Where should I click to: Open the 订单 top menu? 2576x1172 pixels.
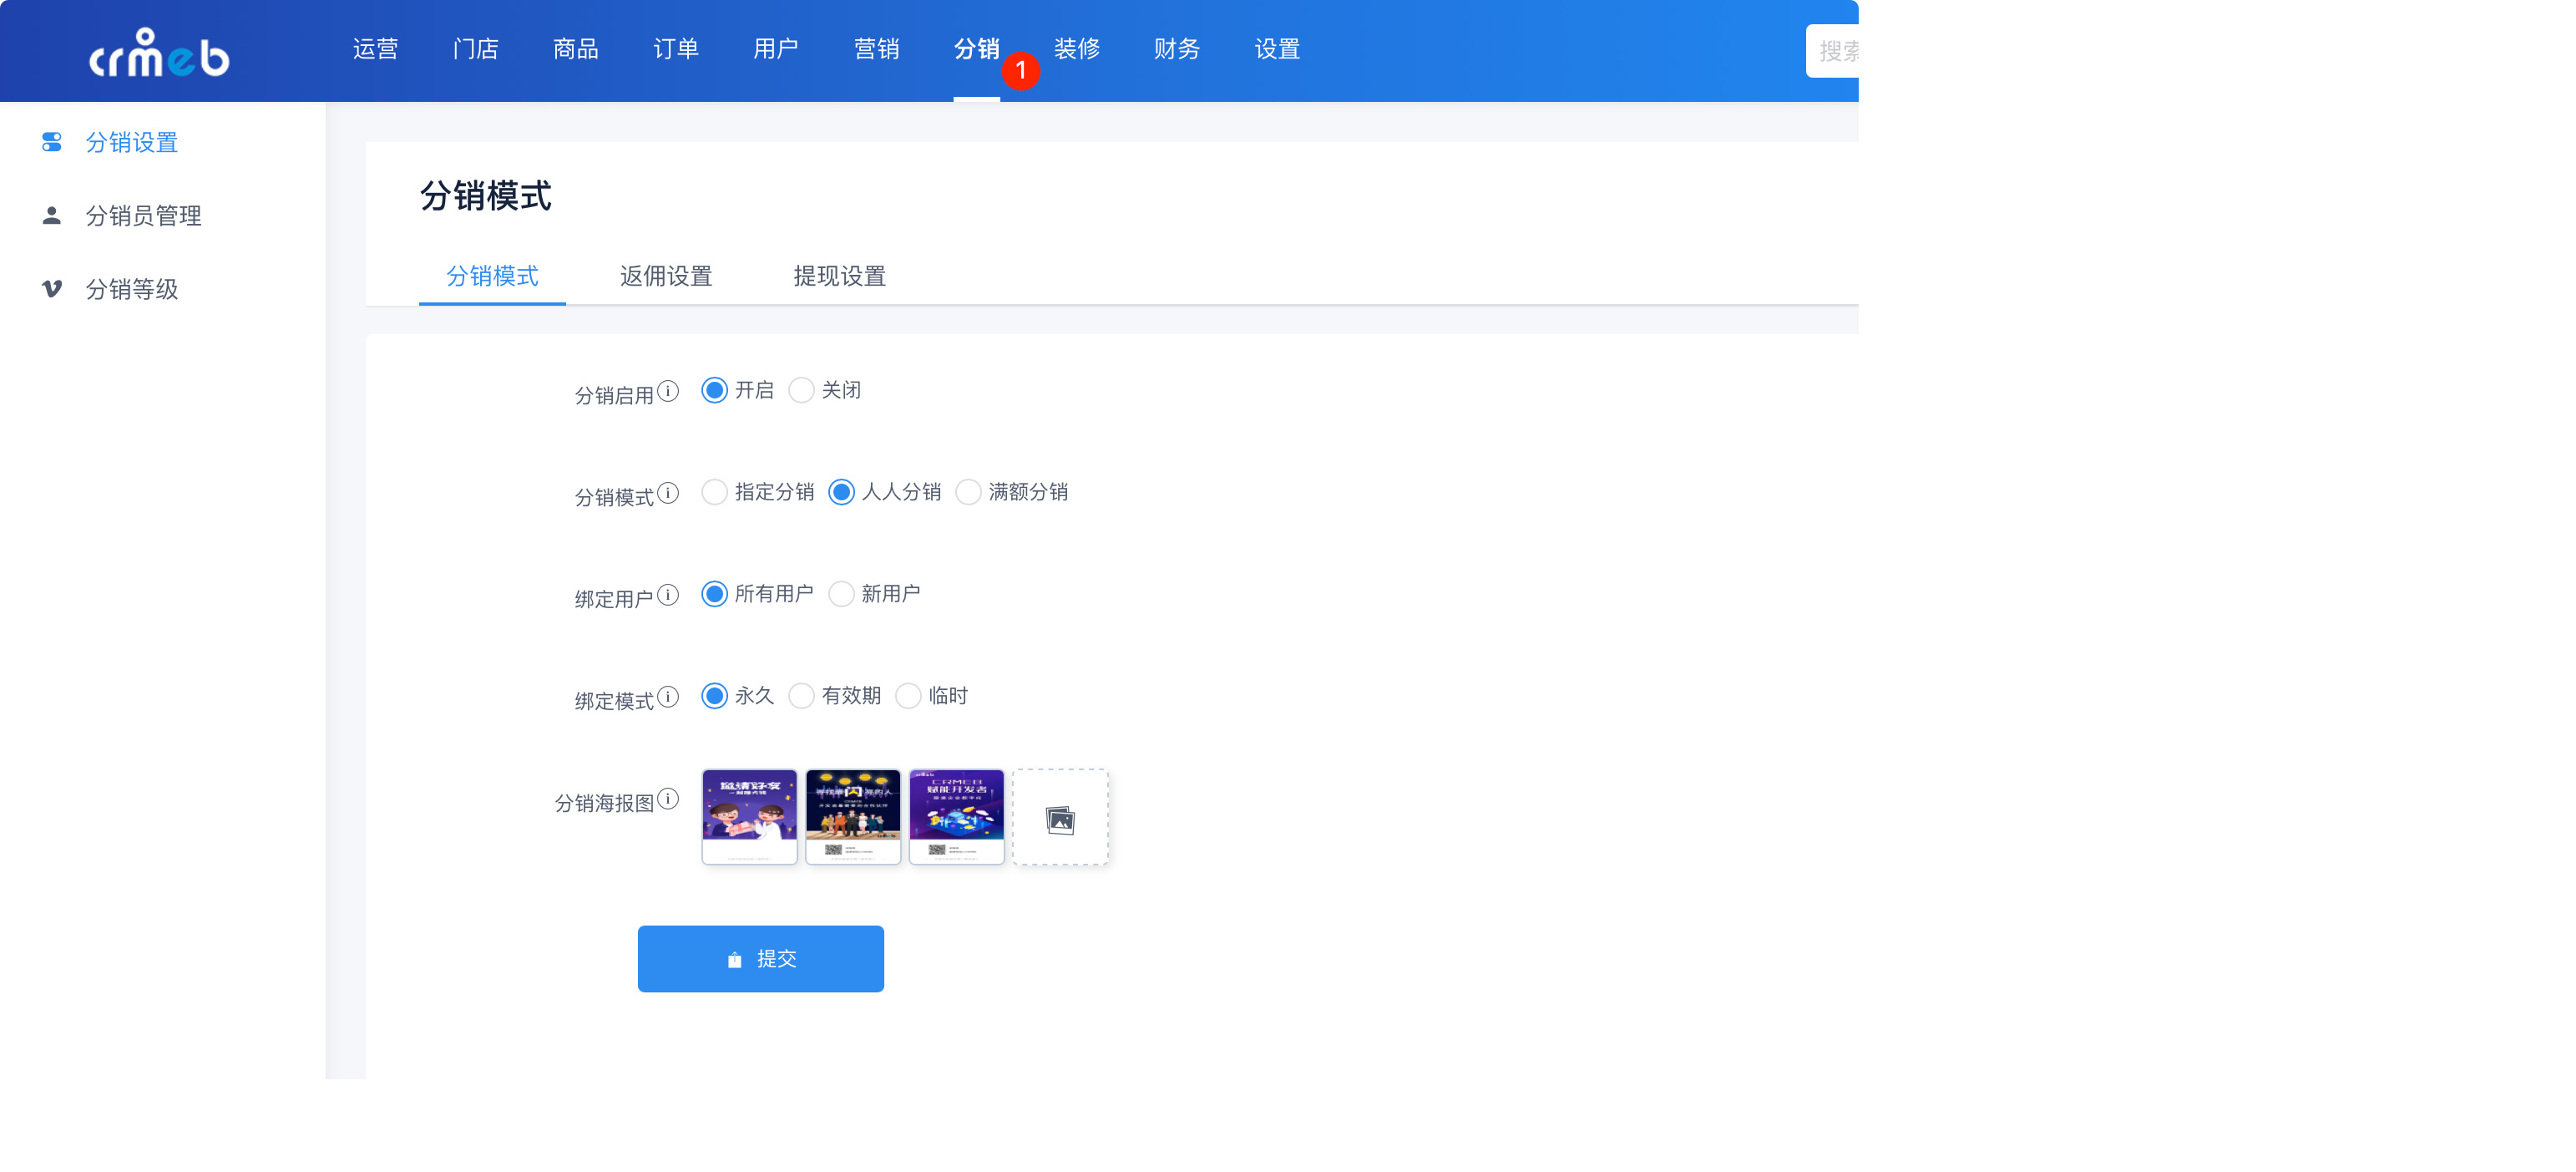[676, 49]
